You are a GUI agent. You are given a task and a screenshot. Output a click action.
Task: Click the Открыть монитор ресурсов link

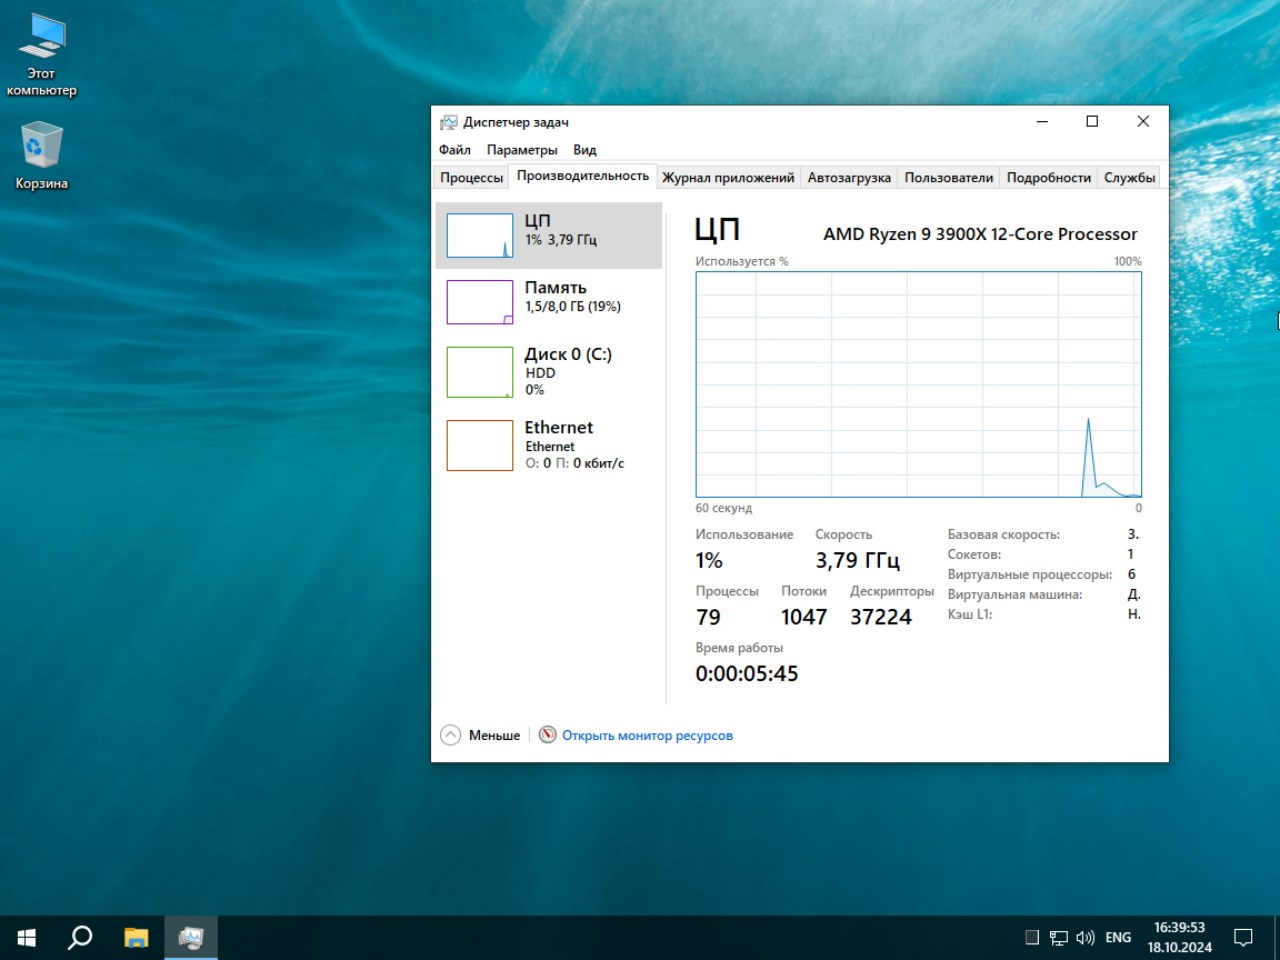point(647,736)
